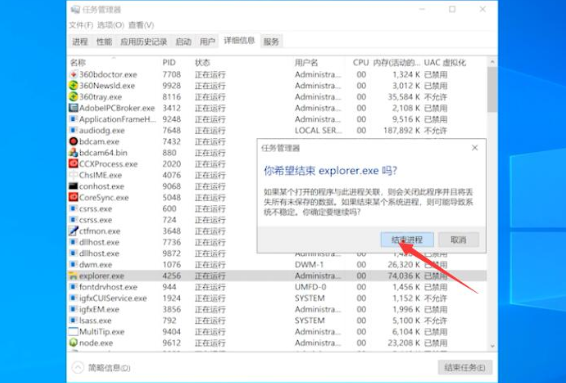Click PID 9612 of node.exe

point(172,343)
